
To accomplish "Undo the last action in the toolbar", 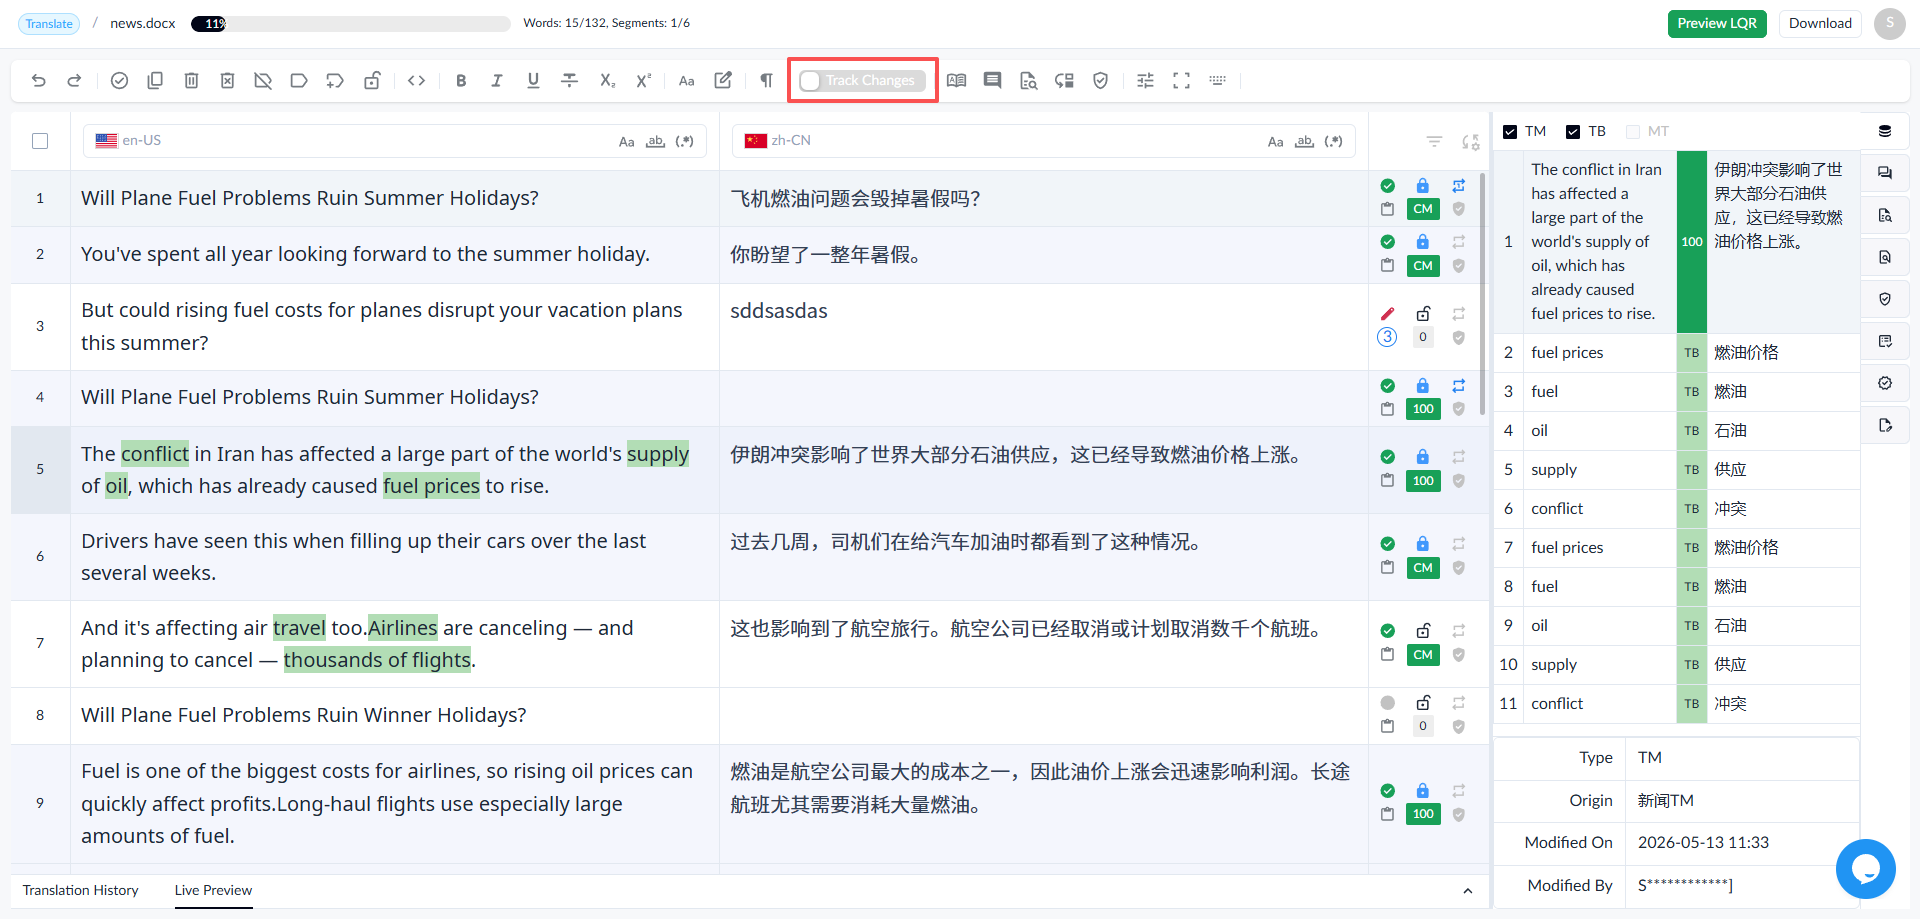I will click(x=39, y=80).
